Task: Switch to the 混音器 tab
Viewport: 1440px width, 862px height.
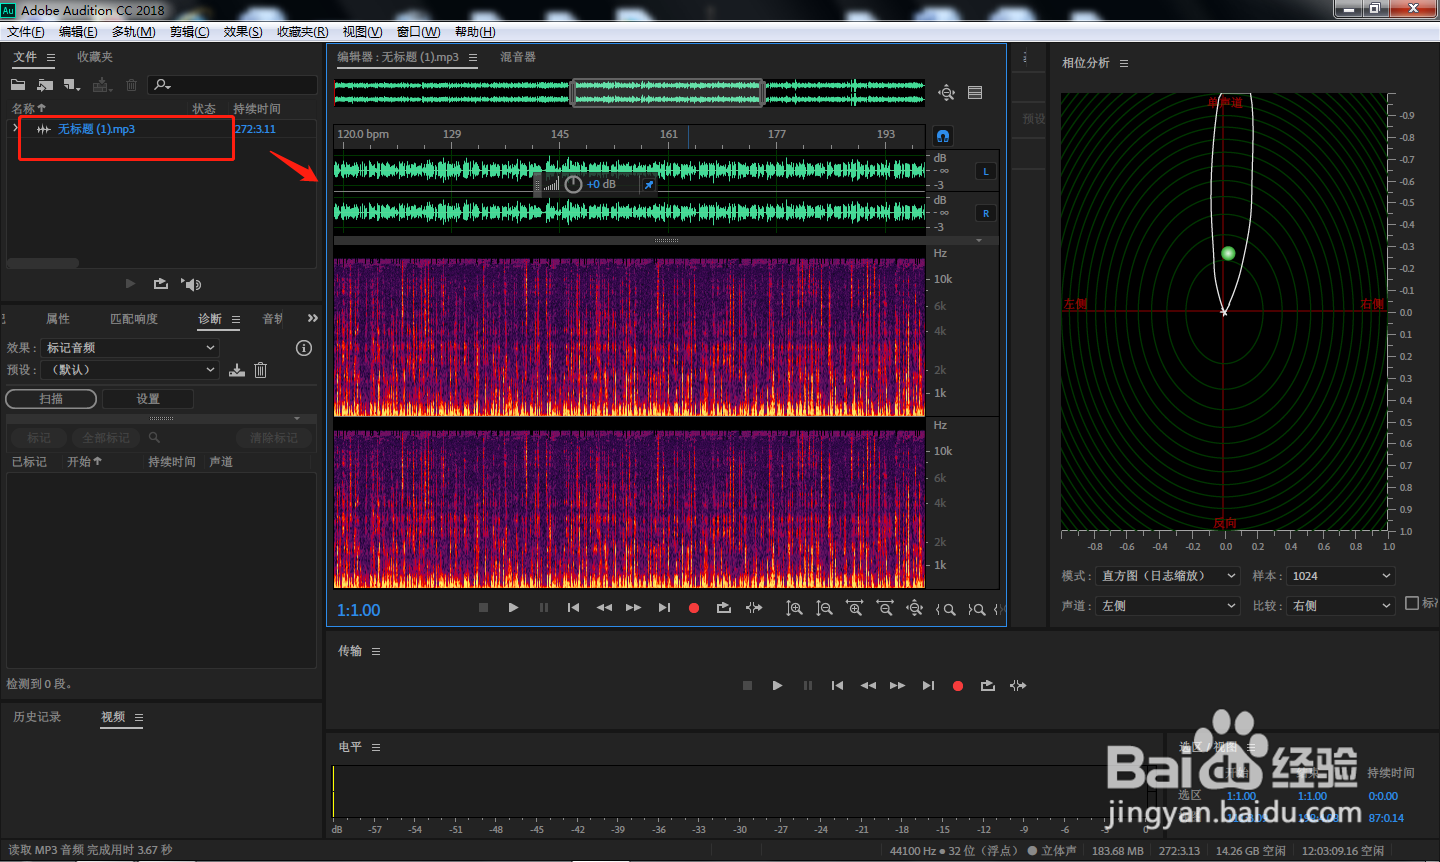Action: click(x=518, y=57)
